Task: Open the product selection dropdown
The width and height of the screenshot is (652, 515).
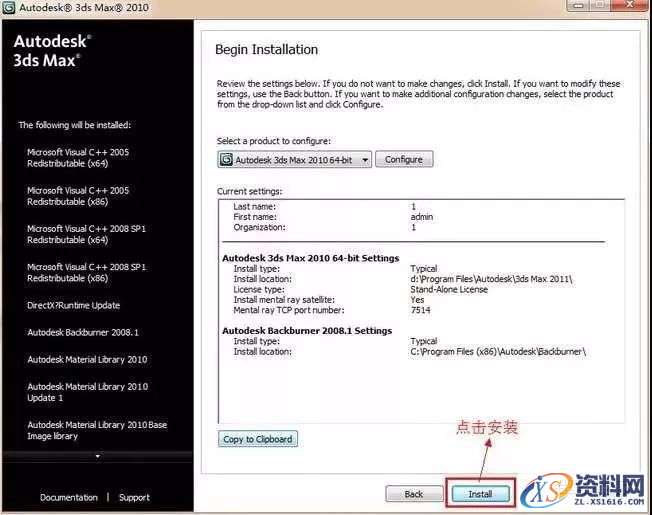Action: 294,160
